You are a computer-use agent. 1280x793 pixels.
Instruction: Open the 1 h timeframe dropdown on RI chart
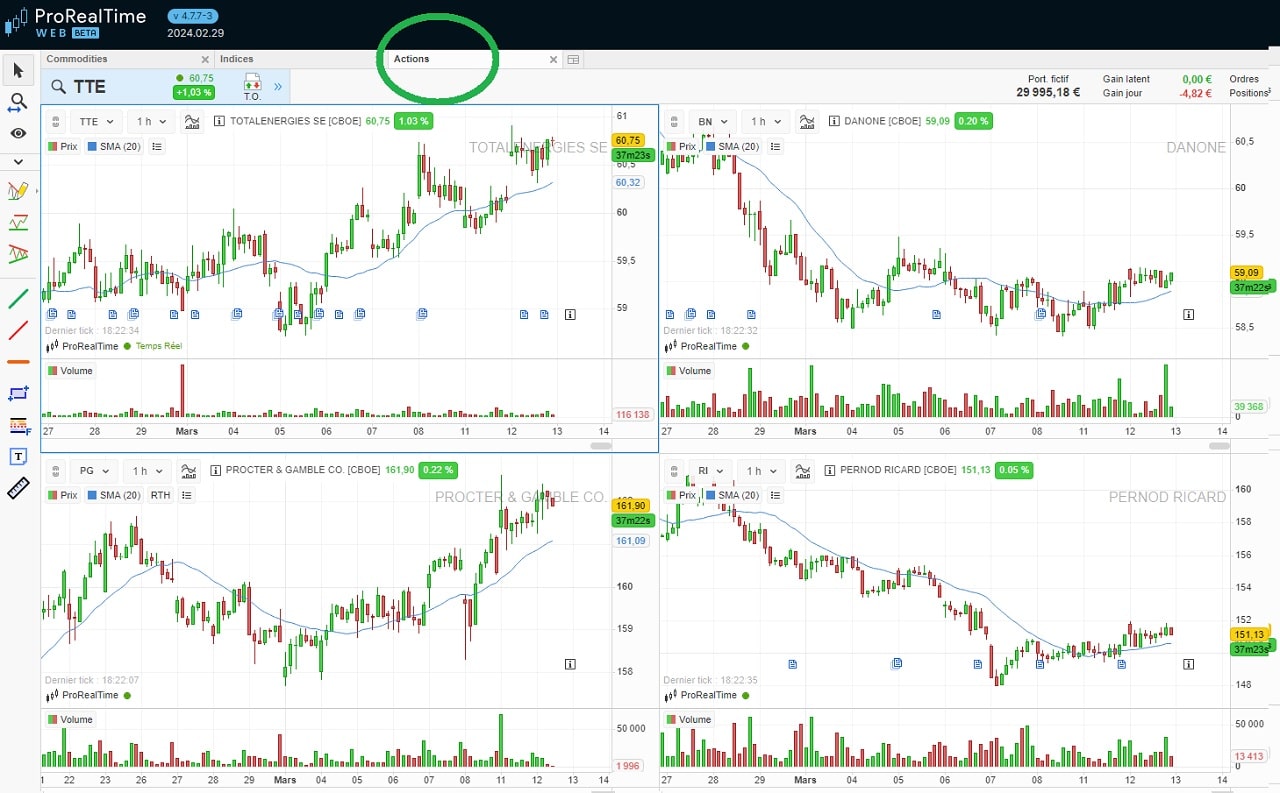click(761, 470)
